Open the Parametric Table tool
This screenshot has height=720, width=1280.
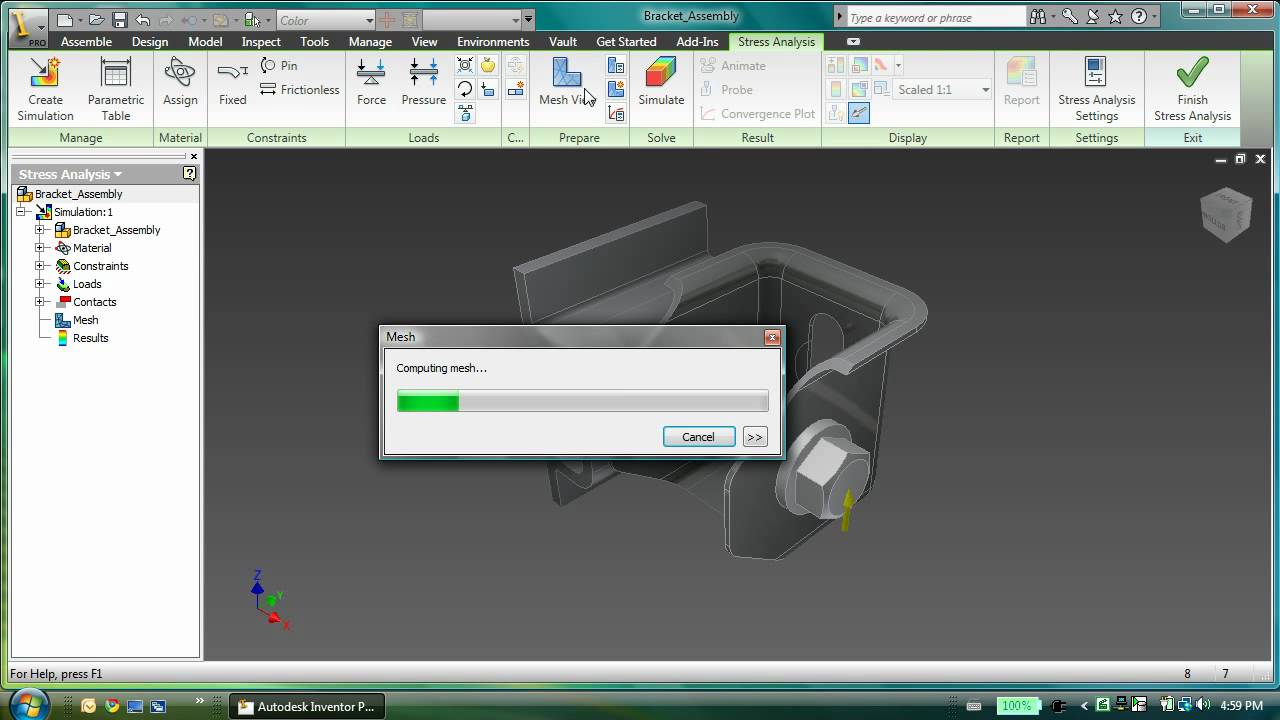[116, 89]
